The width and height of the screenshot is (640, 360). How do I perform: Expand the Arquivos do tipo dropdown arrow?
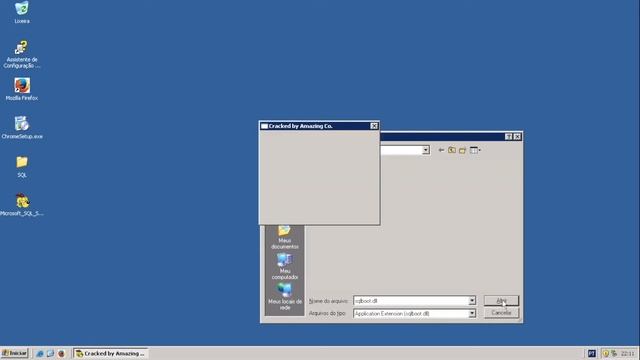[x=472, y=313]
